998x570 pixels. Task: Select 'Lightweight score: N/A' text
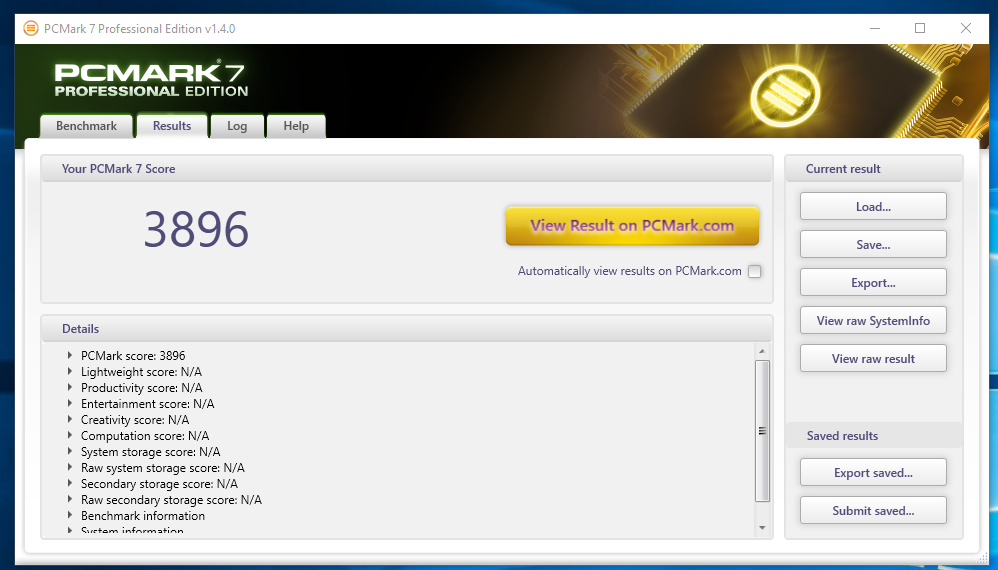[141, 372]
